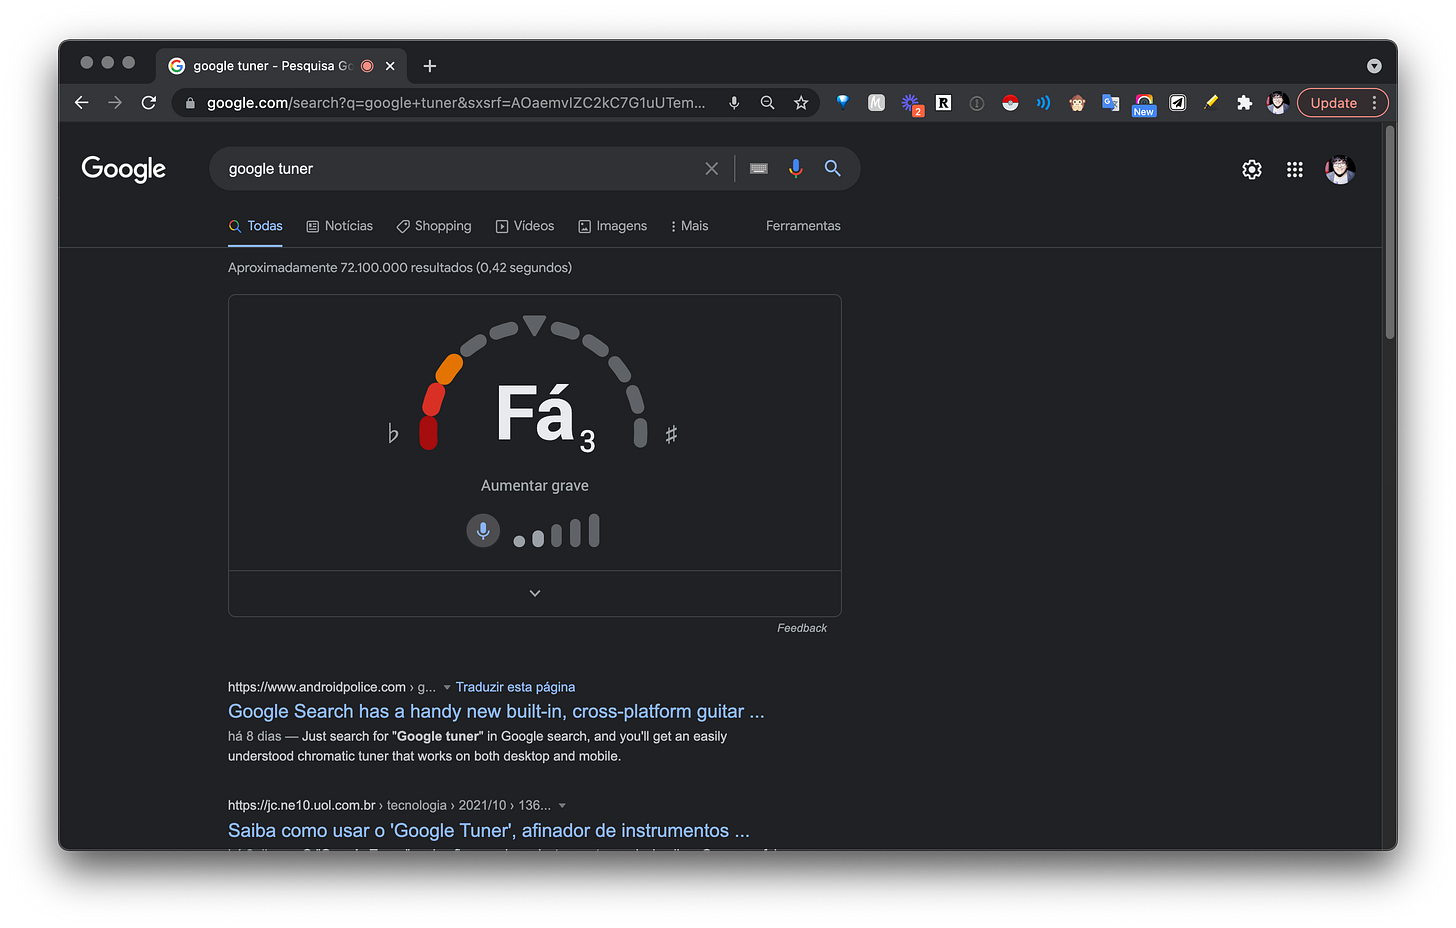Click the Aumentar grave text
This screenshot has width=1456, height=928.
tap(535, 486)
